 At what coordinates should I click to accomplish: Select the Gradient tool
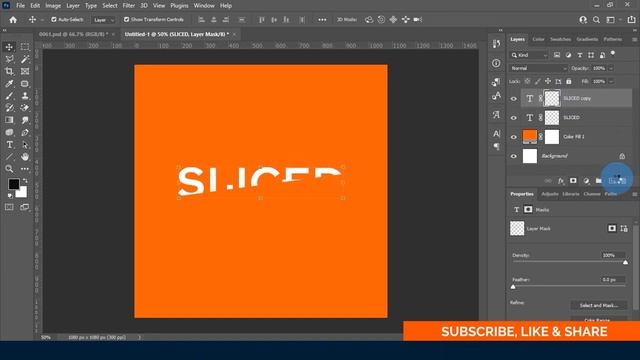tap(9, 120)
